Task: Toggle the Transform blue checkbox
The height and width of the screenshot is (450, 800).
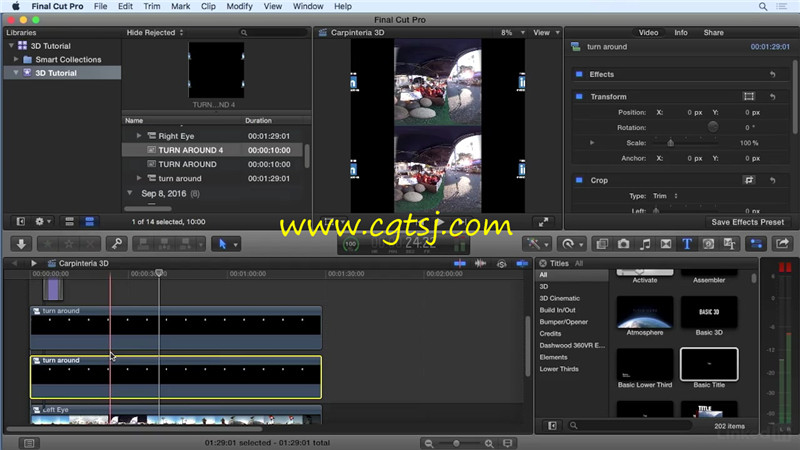Action: pos(579,96)
